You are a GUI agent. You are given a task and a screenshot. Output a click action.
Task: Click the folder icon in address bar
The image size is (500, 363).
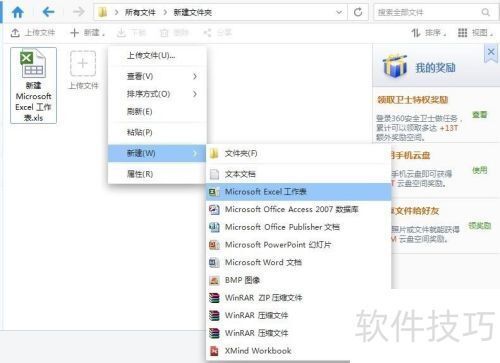pos(103,13)
